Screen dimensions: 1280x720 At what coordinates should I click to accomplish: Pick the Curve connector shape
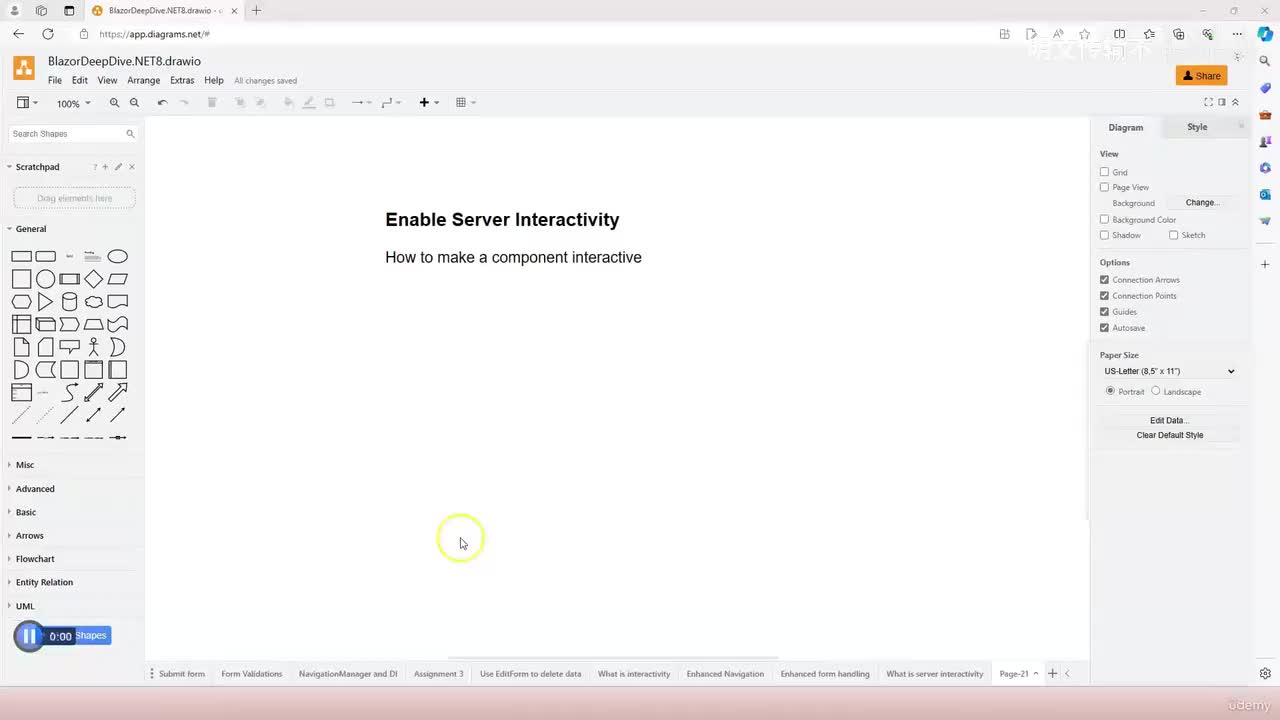coord(69,392)
